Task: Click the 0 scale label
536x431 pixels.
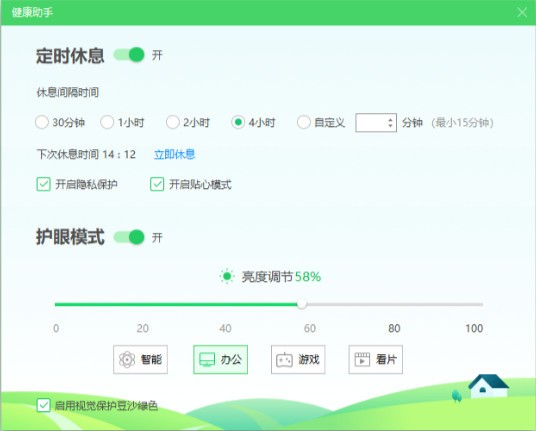Action: click(x=56, y=328)
